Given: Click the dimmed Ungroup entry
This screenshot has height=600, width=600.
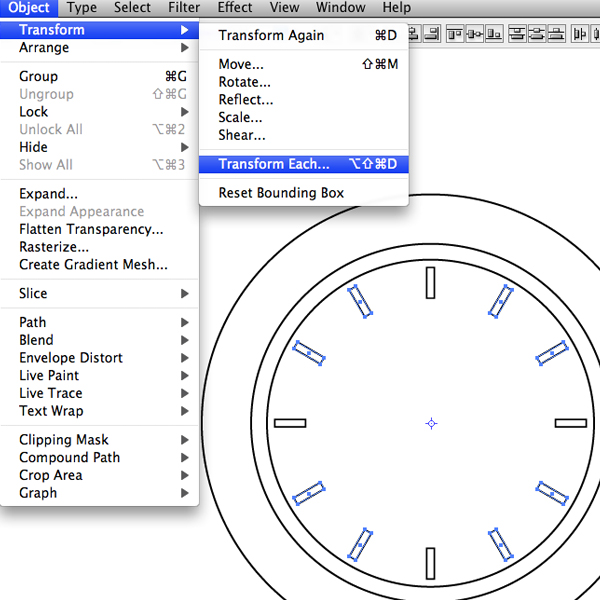Looking at the screenshot, I should click(99, 94).
